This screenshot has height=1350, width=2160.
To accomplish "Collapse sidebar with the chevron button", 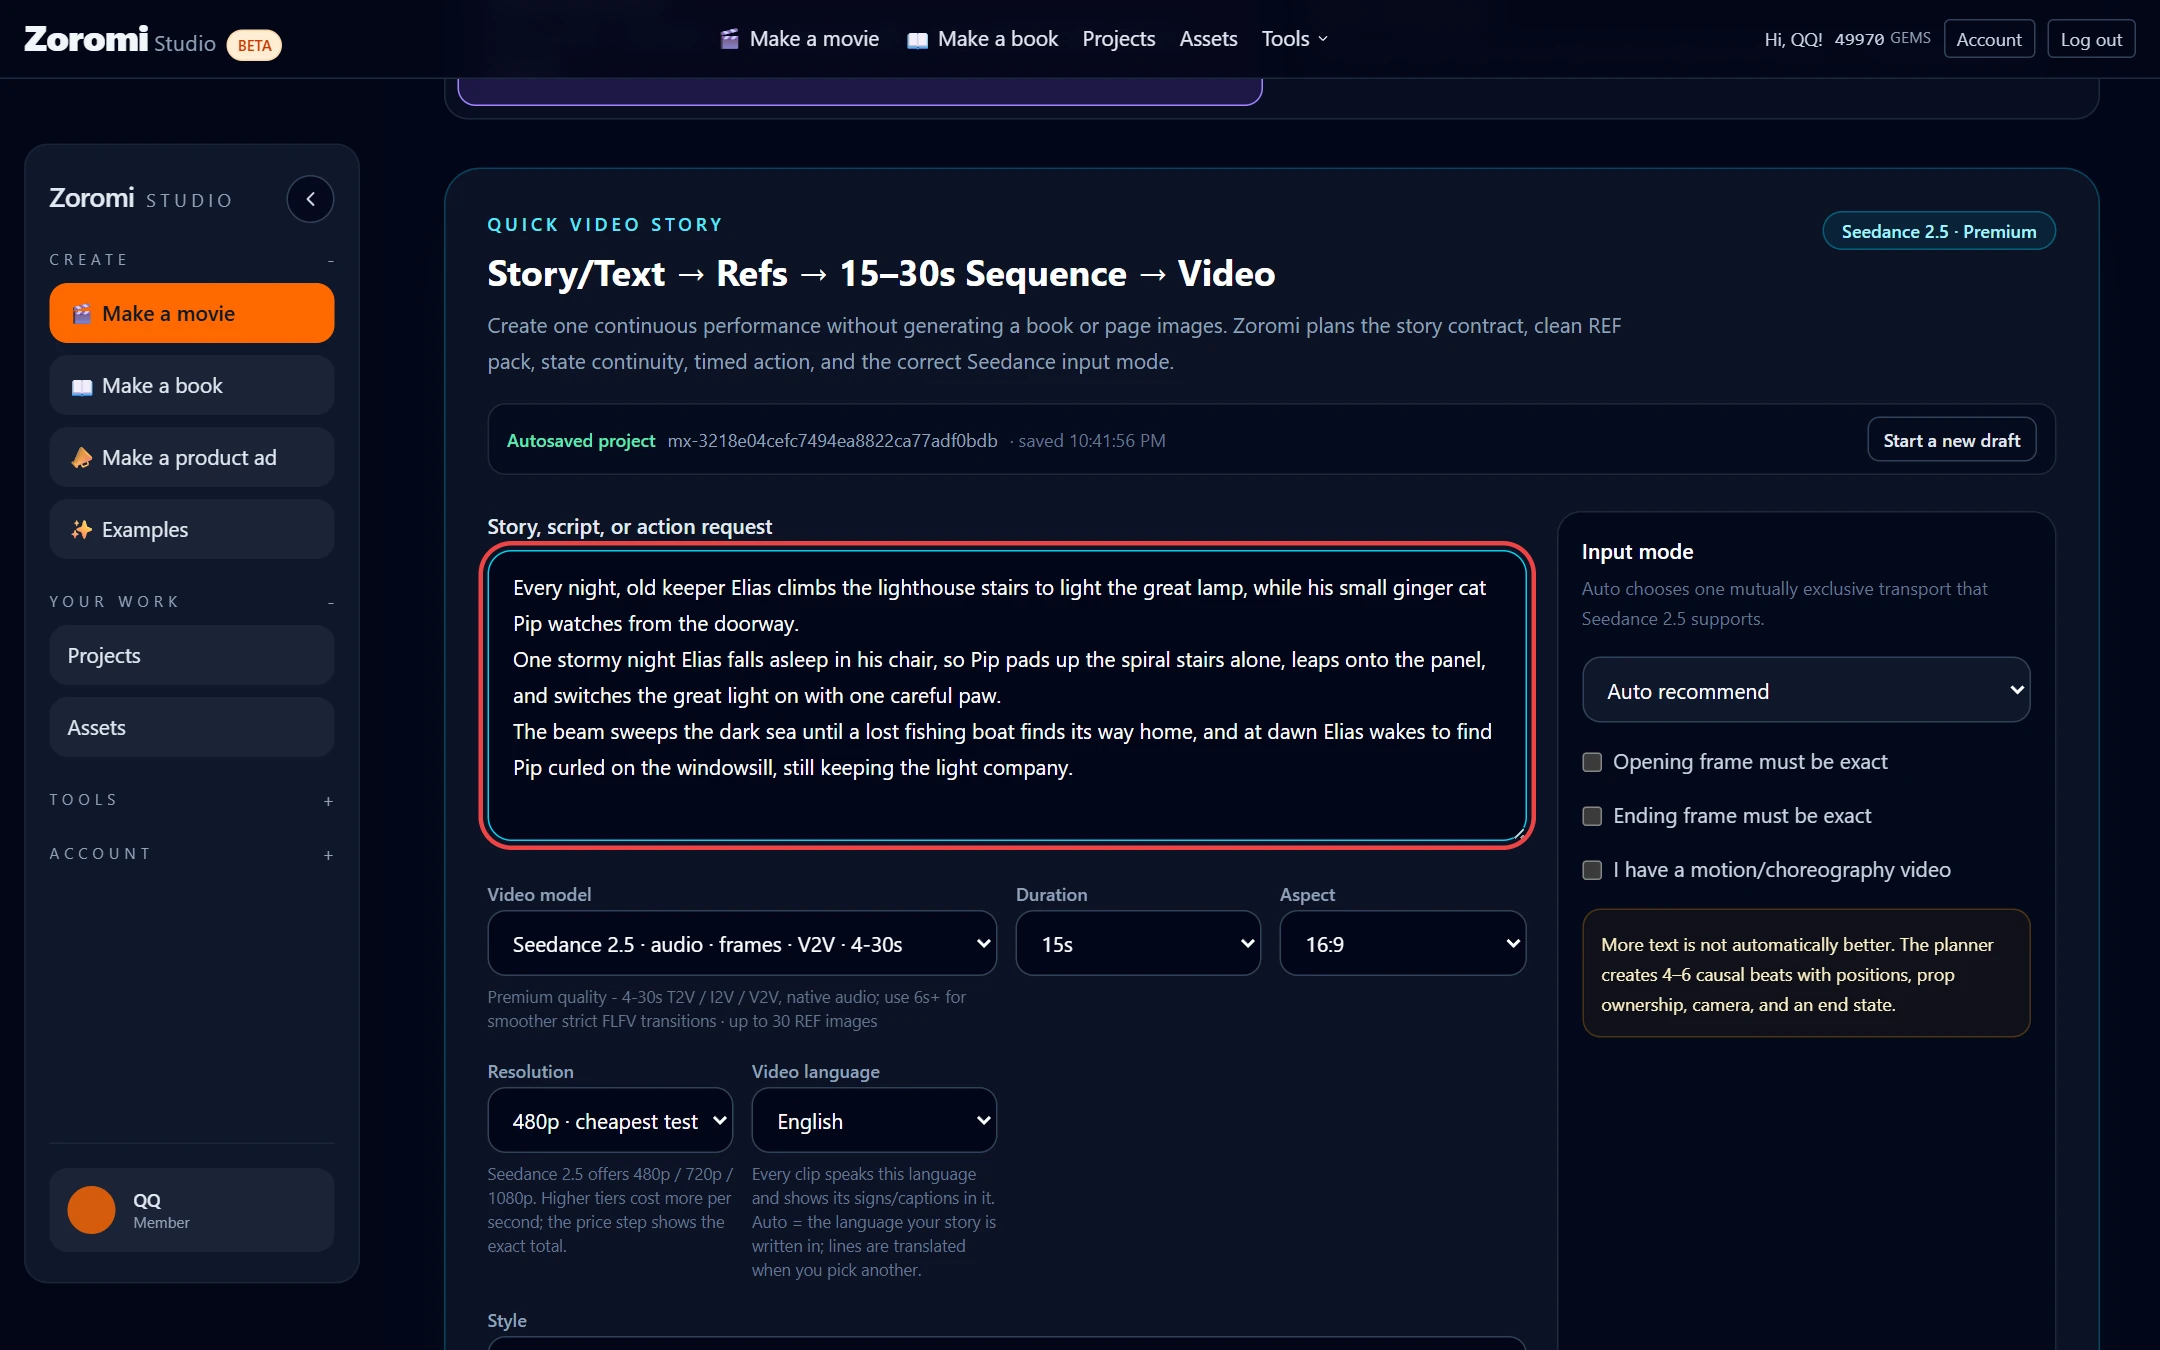I will coord(310,199).
